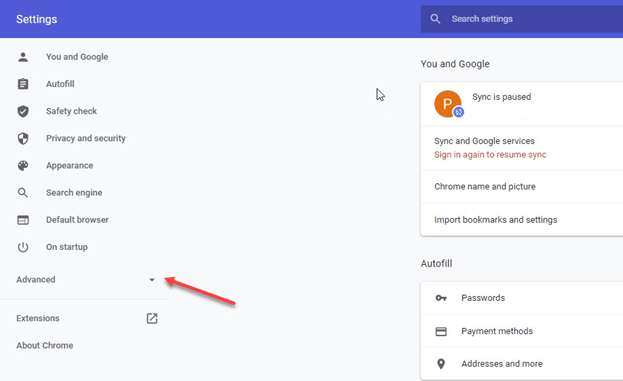Select Search engine in sidebar
This screenshot has width=623, height=381.
74,193
